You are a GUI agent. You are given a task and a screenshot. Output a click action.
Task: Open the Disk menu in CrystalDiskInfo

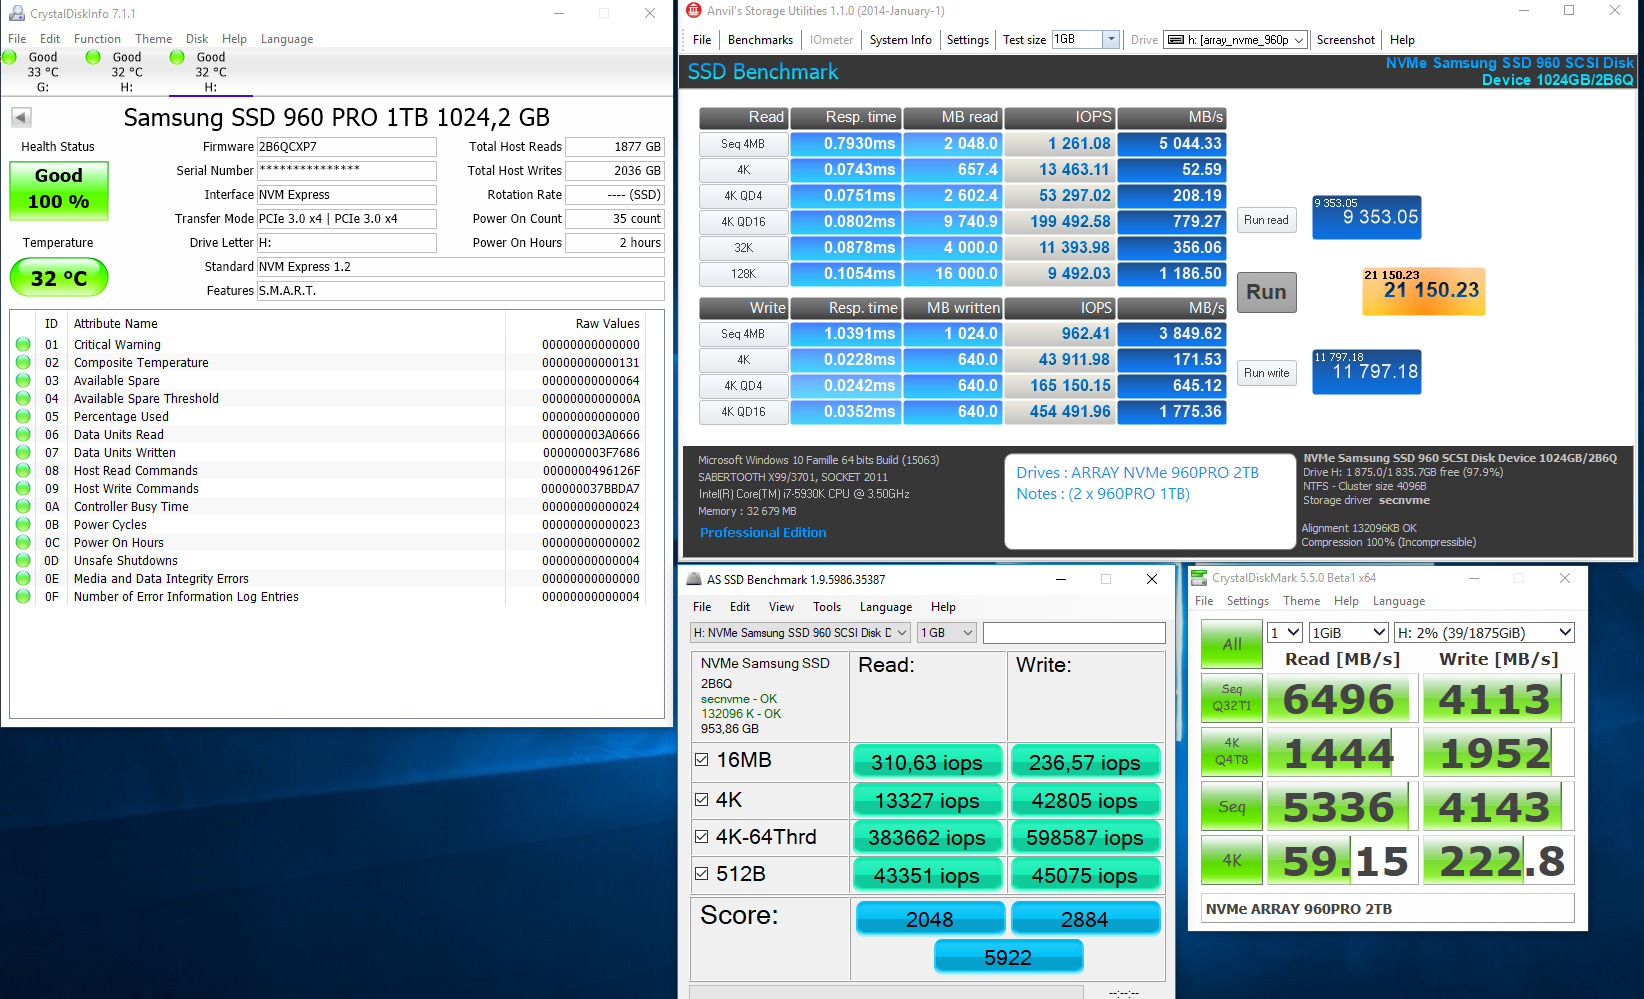197,39
